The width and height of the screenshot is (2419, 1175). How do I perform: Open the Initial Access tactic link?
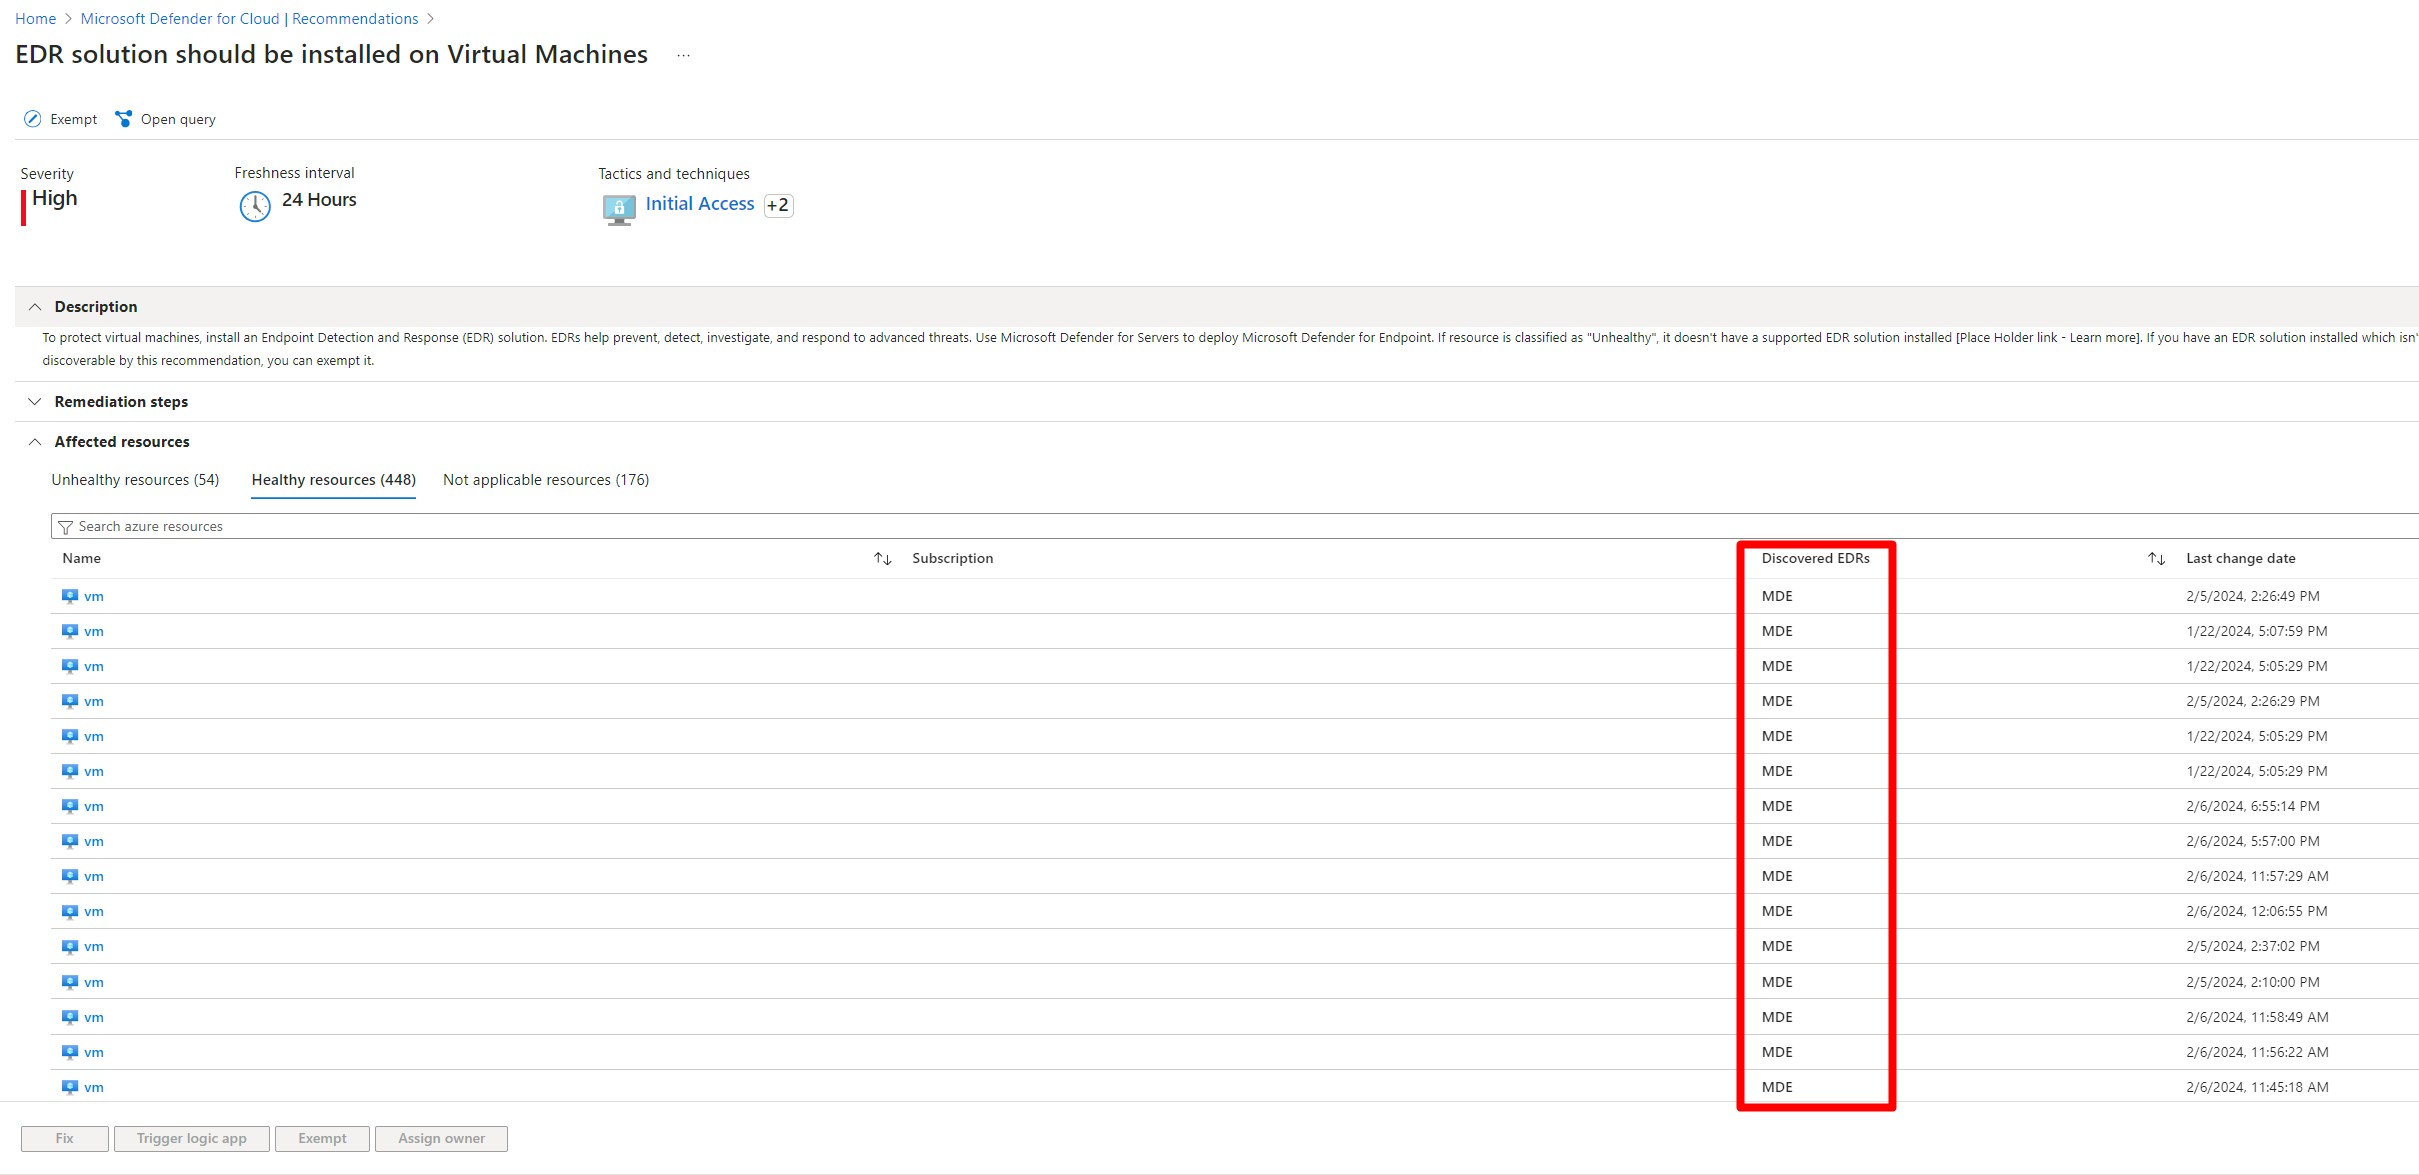click(700, 204)
